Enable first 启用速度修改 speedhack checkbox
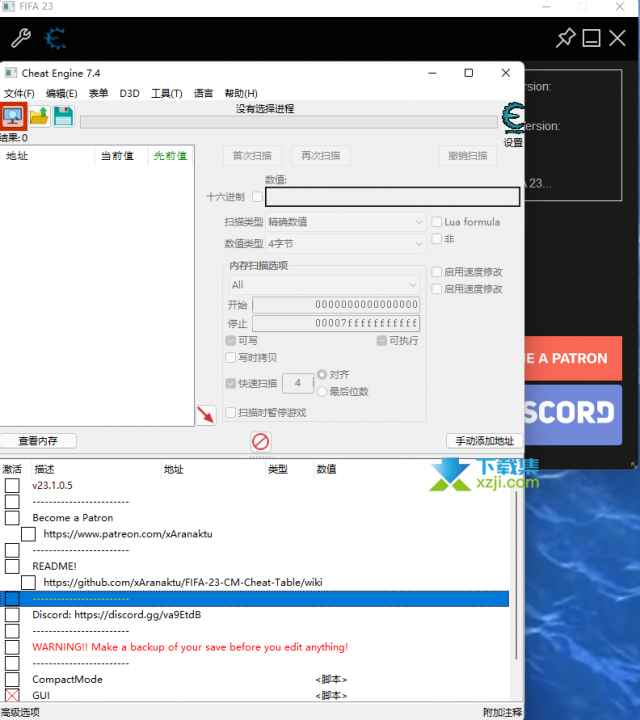The image size is (640, 720). 437,272
